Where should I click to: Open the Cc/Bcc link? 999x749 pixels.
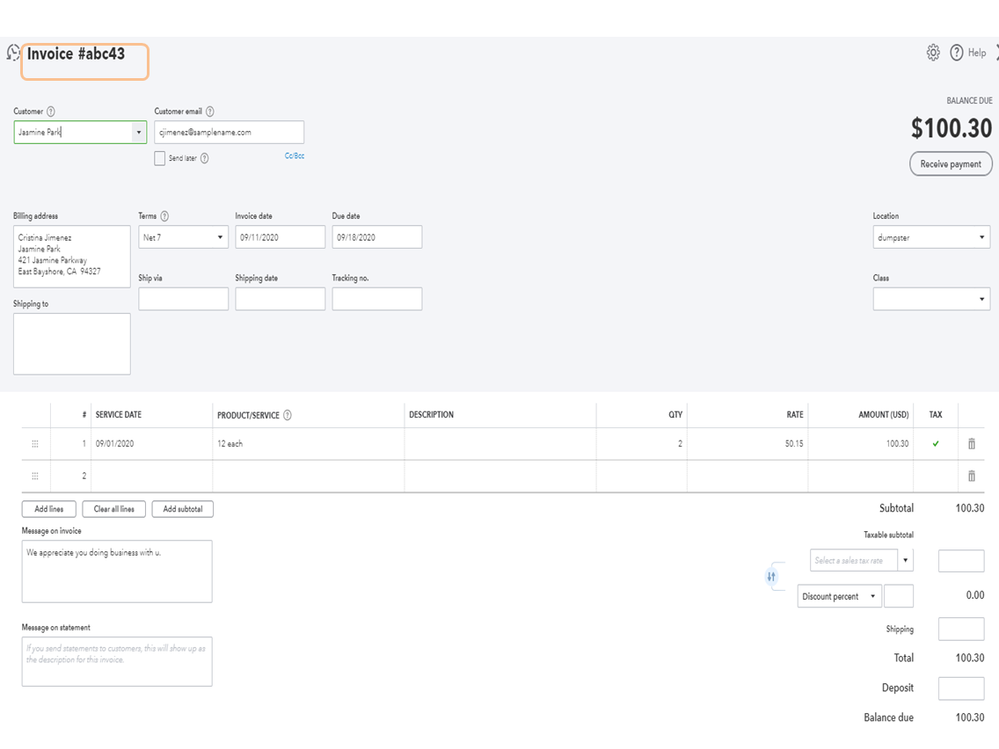pyautogui.click(x=294, y=156)
